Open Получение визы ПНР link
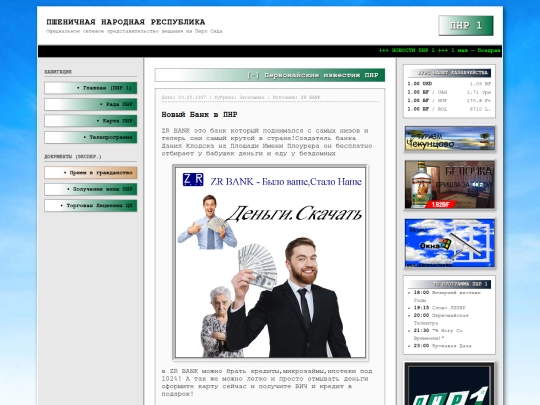Viewport: 540px width, 405px height. point(91,189)
